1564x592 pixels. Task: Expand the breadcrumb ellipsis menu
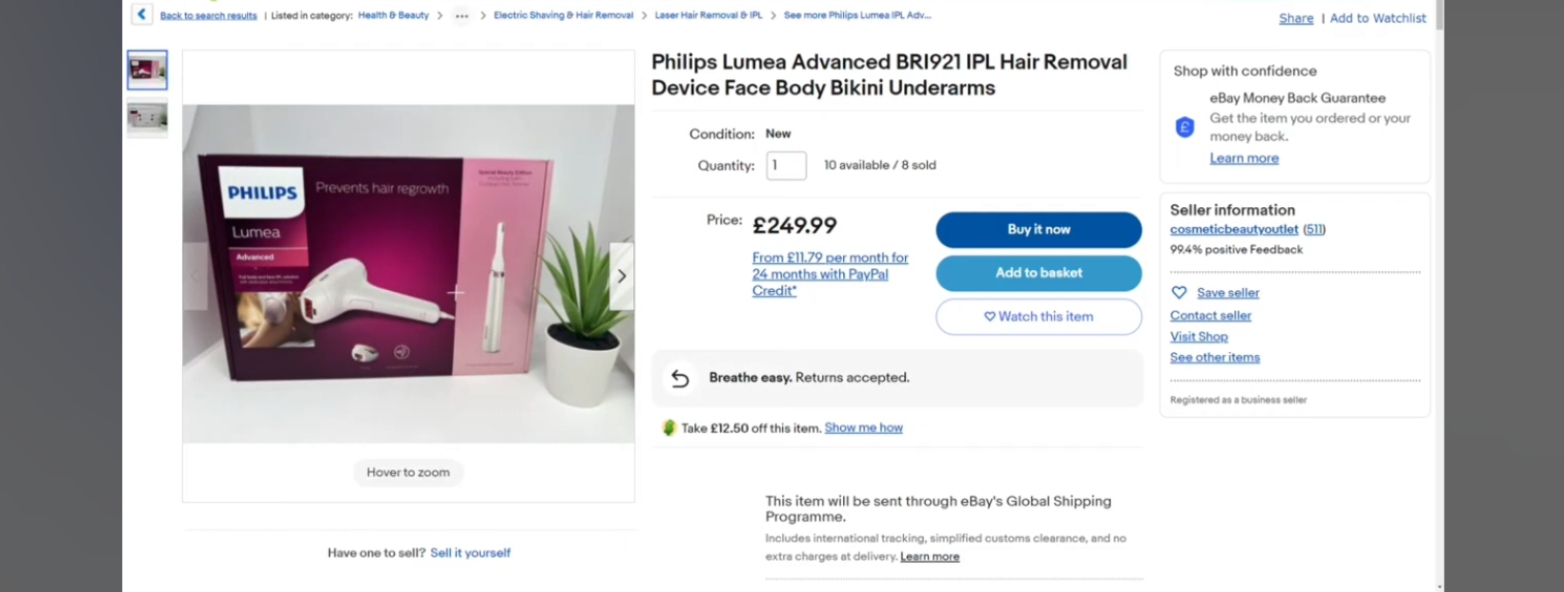[x=461, y=16]
